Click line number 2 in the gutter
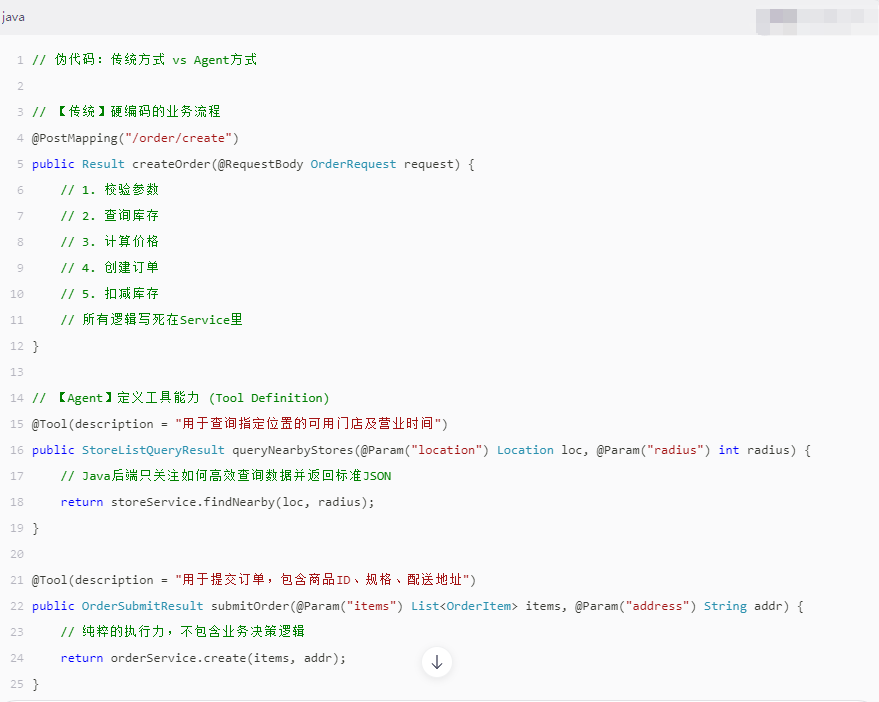 coord(20,86)
